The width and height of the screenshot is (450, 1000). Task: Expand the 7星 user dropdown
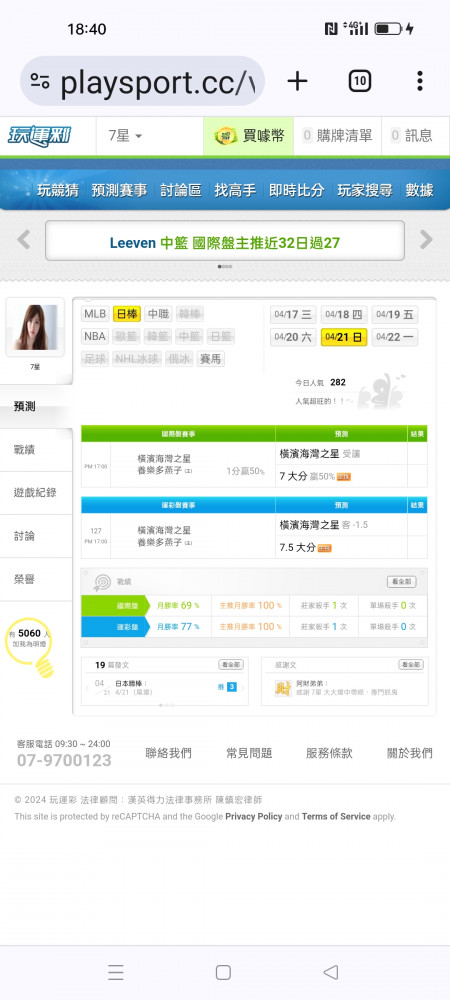(x=126, y=136)
